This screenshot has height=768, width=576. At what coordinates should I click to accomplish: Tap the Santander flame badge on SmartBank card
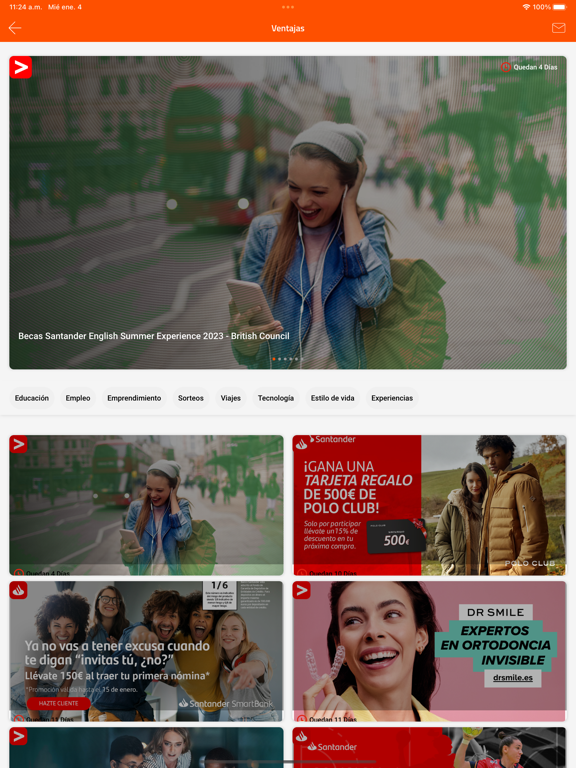[18, 590]
